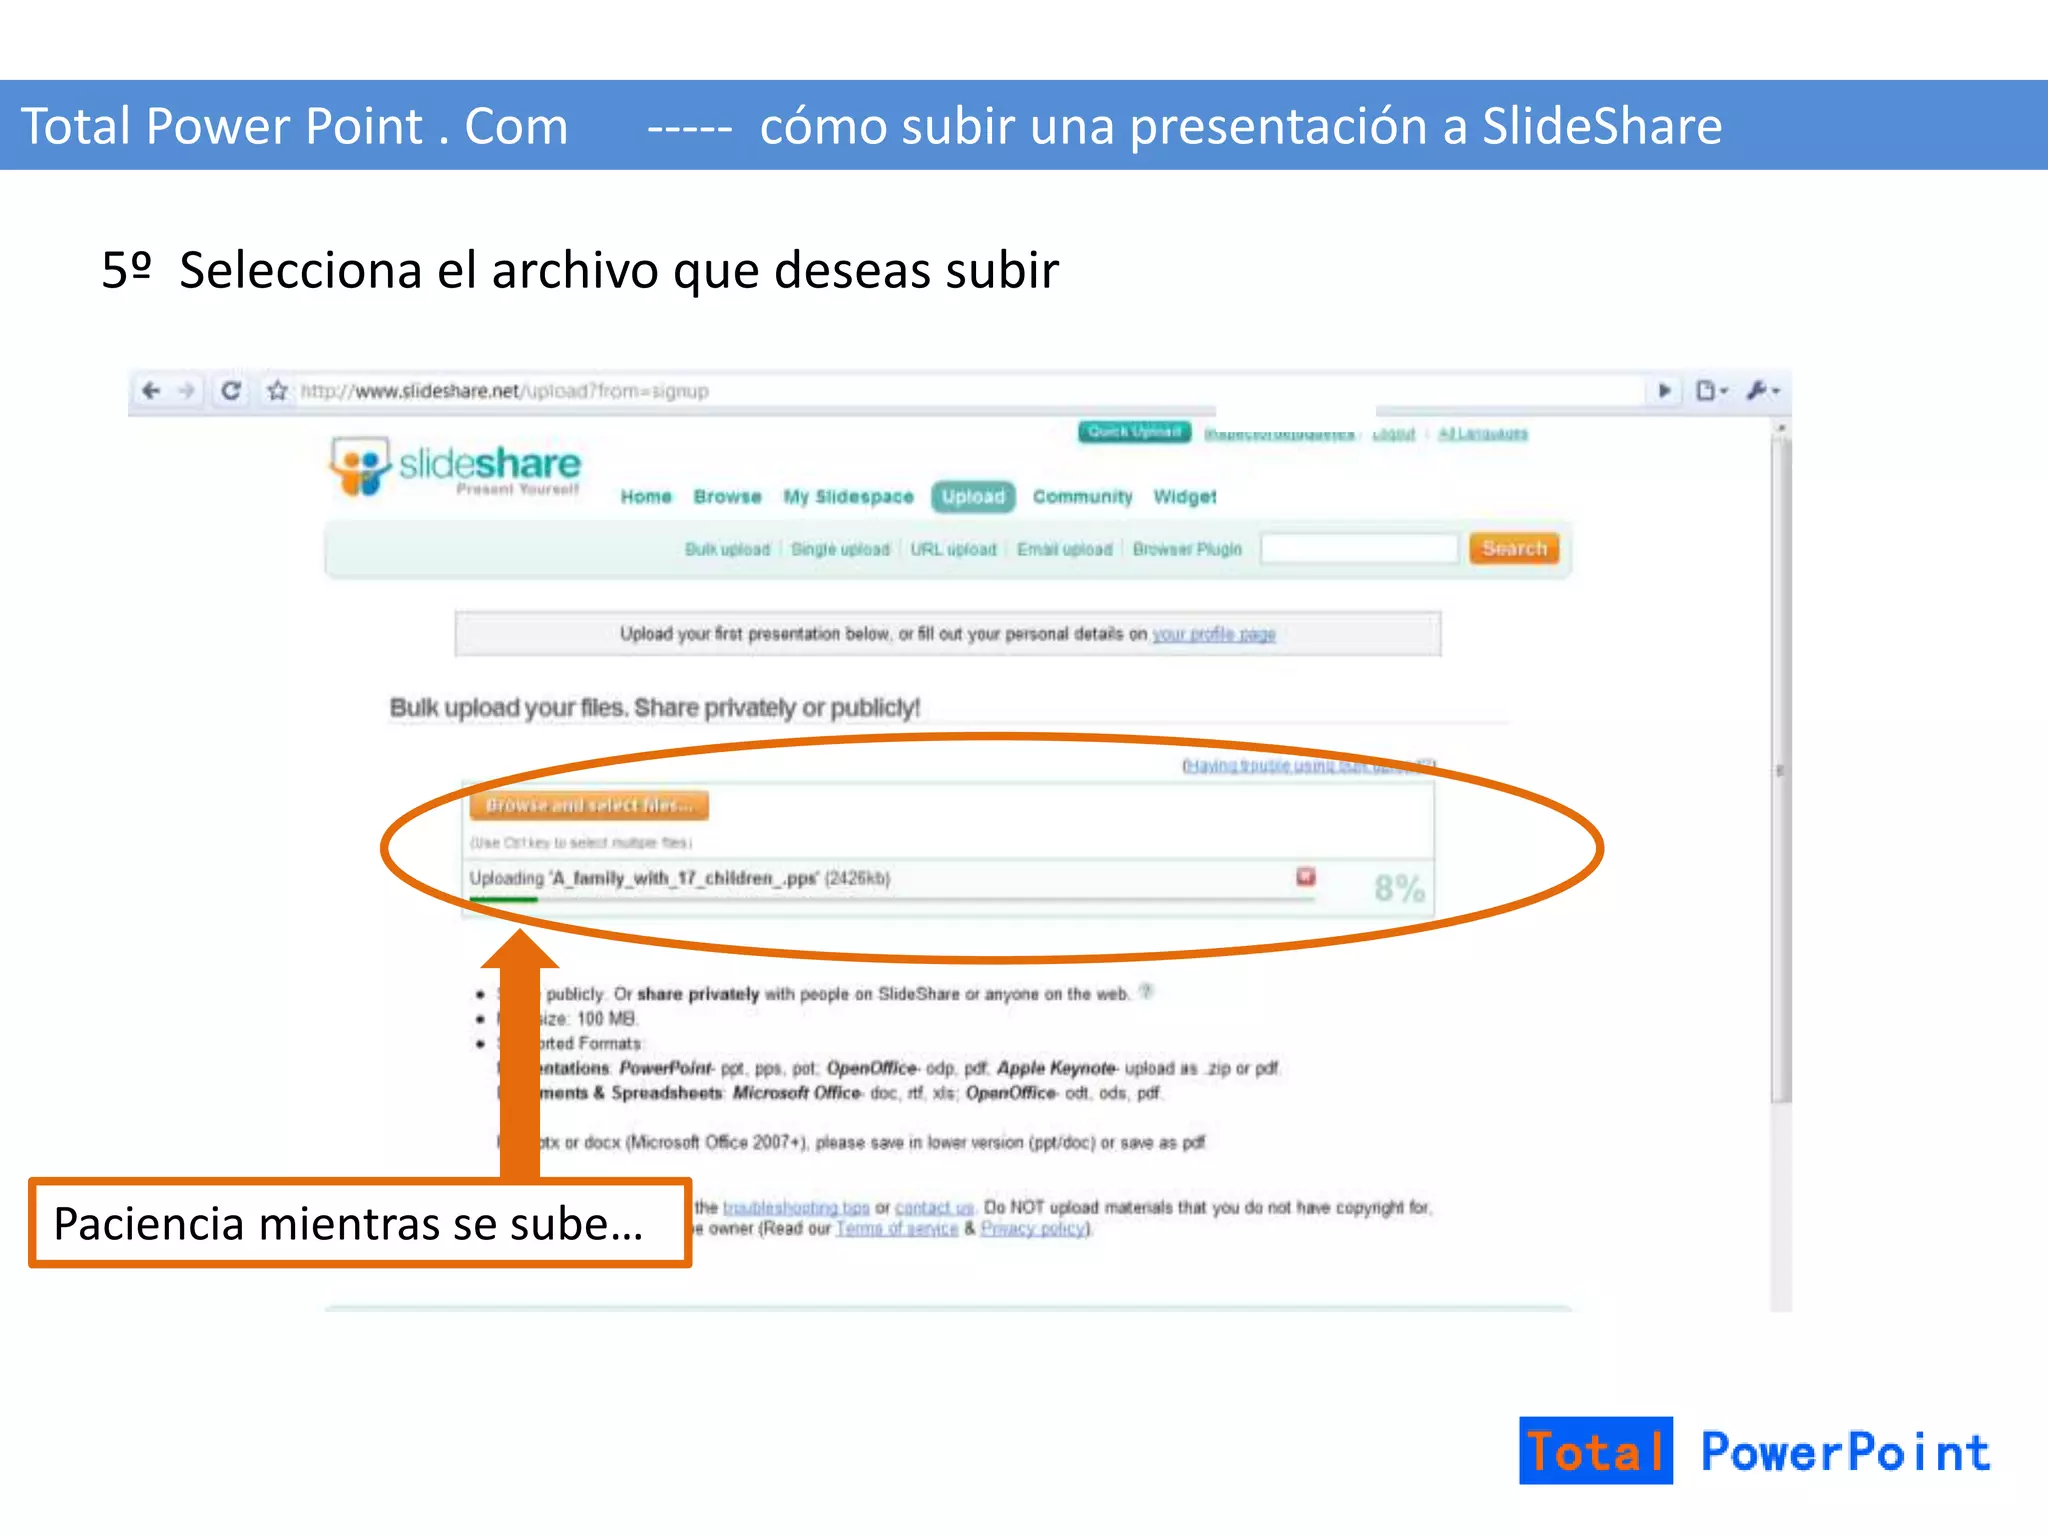The height and width of the screenshot is (1536, 2048).
Task: Open Having trouble using bulk upload link
Action: [1308, 765]
